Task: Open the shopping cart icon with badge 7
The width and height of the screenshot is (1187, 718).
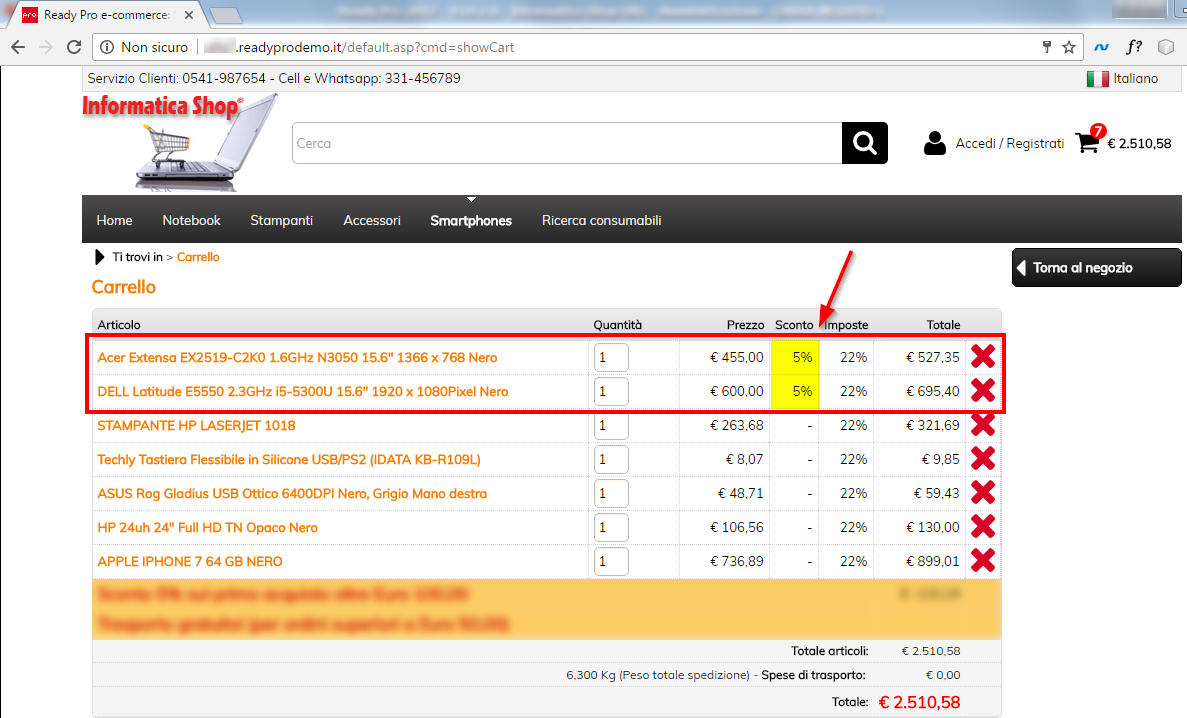Action: click(1089, 140)
